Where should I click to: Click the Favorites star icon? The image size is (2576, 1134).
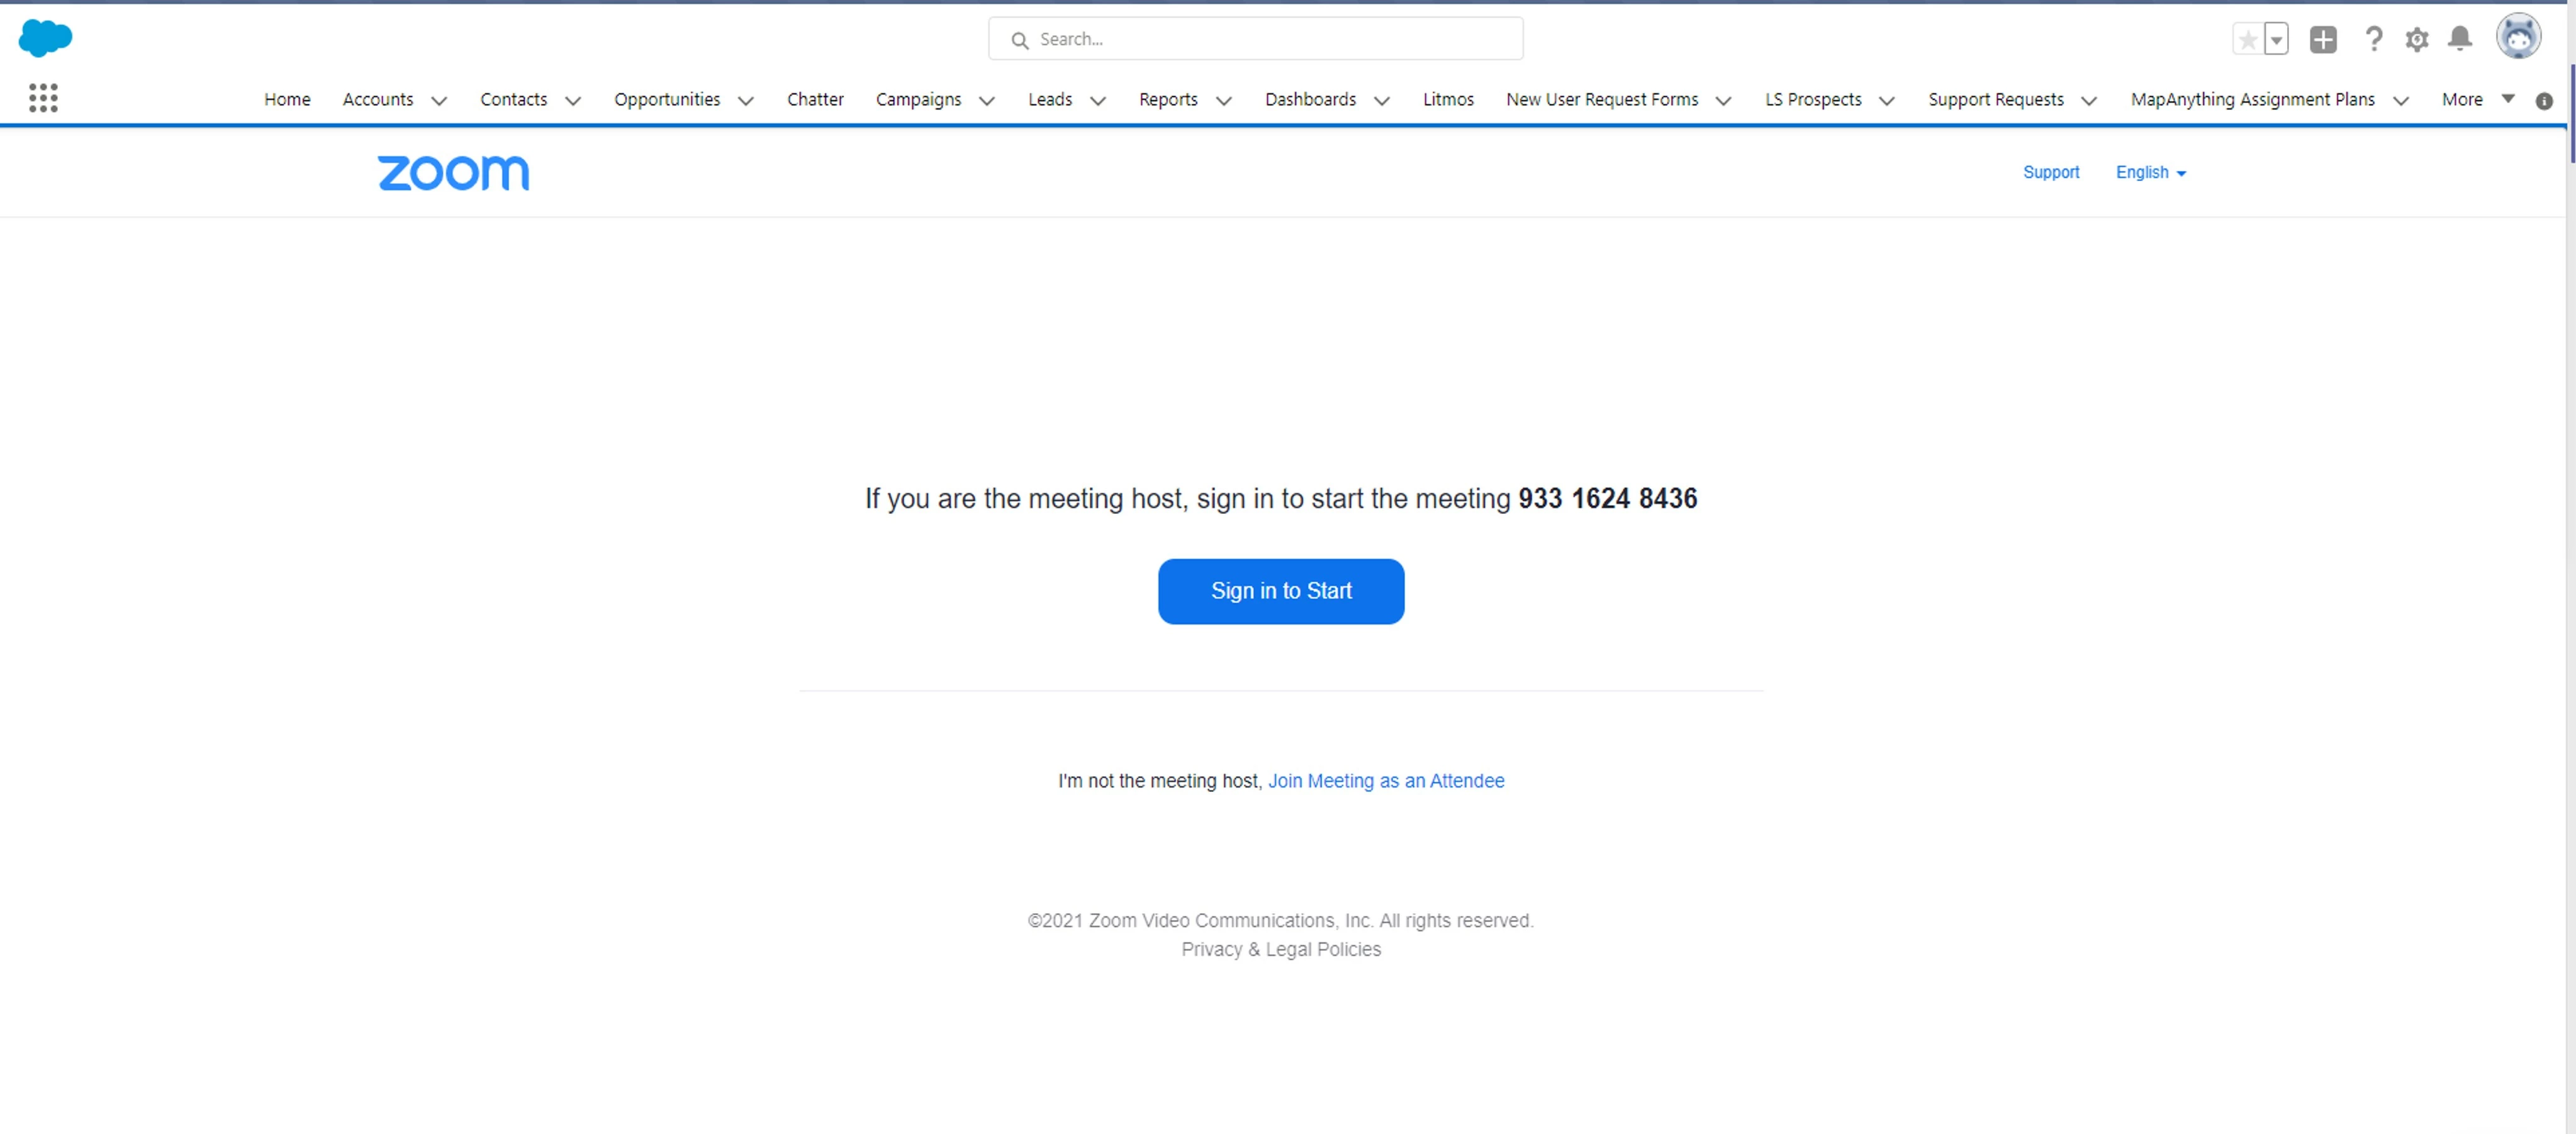tap(2247, 40)
